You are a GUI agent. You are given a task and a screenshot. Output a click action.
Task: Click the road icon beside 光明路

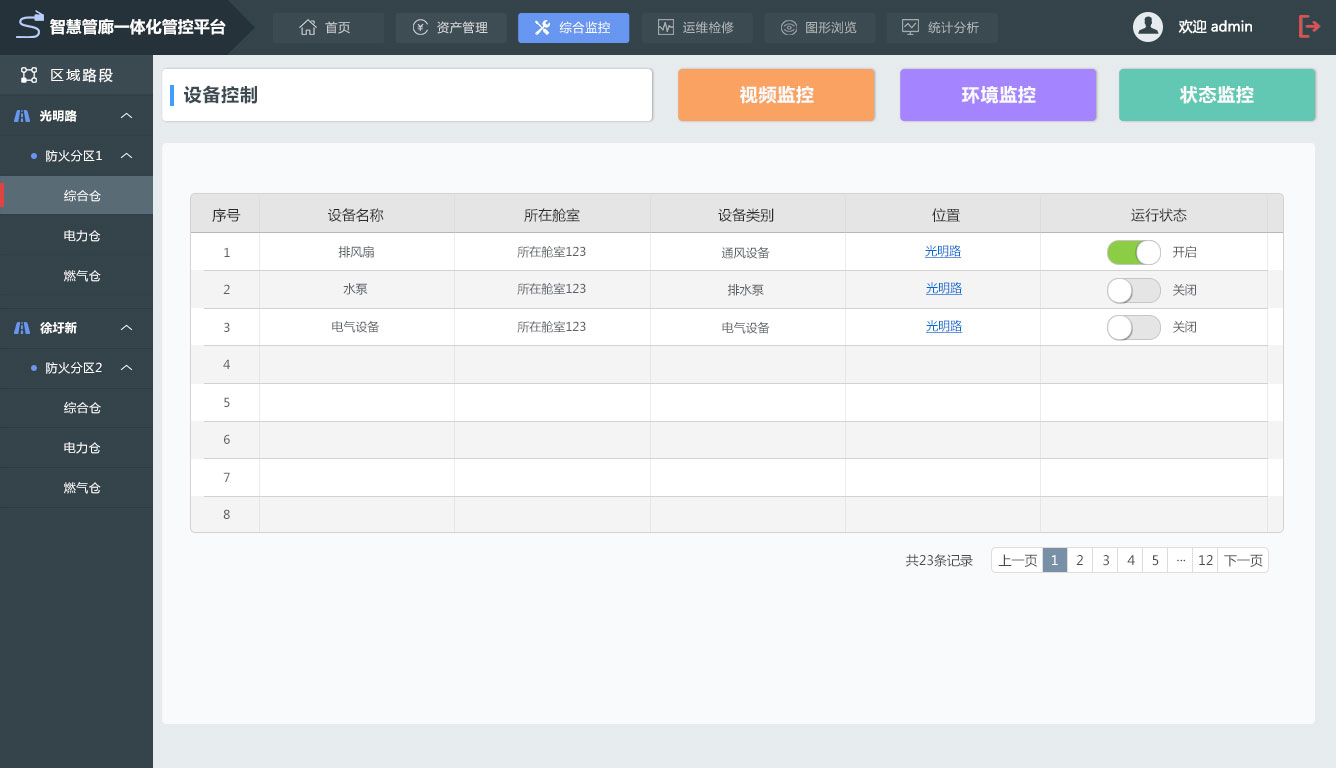pos(22,116)
